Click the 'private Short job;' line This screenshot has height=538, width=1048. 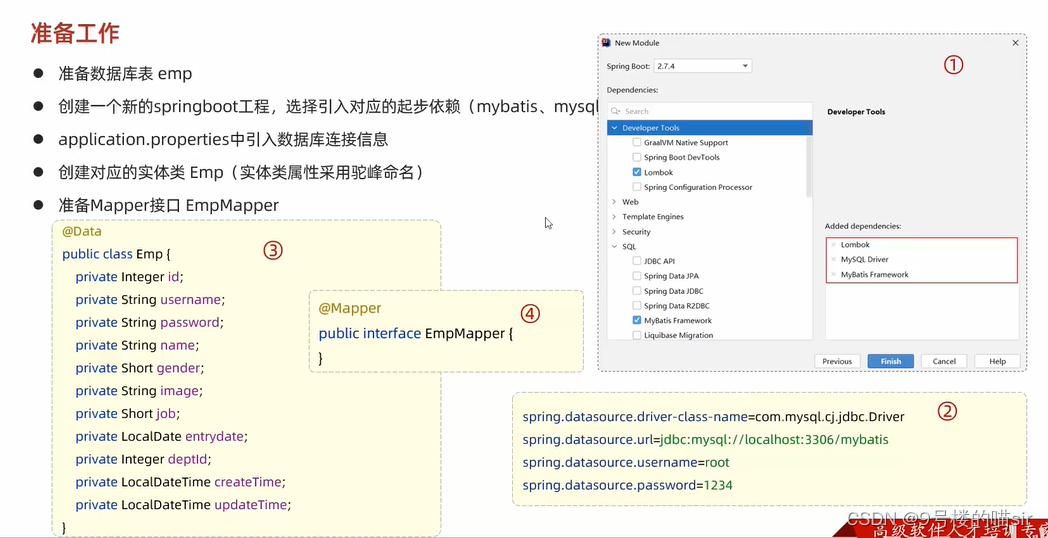pyautogui.click(x=128, y=414)
